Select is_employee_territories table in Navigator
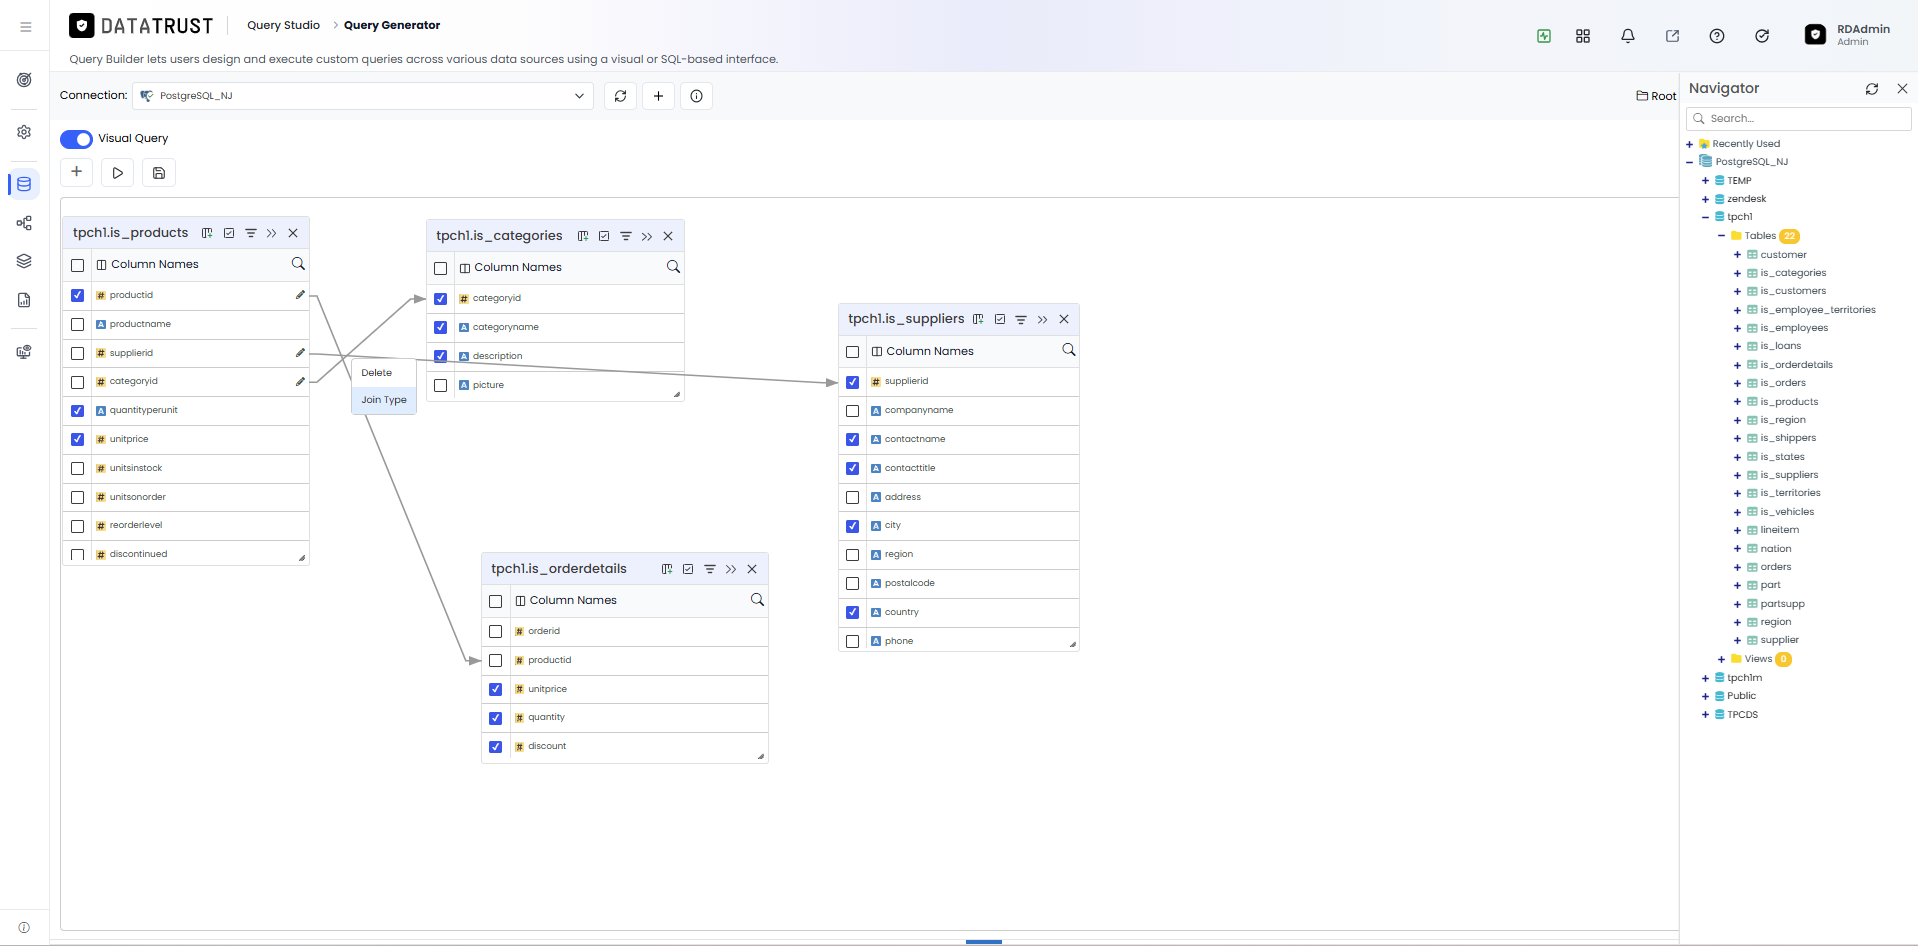The width and height of the screenshot is (1918, 946). (1818, 310)
